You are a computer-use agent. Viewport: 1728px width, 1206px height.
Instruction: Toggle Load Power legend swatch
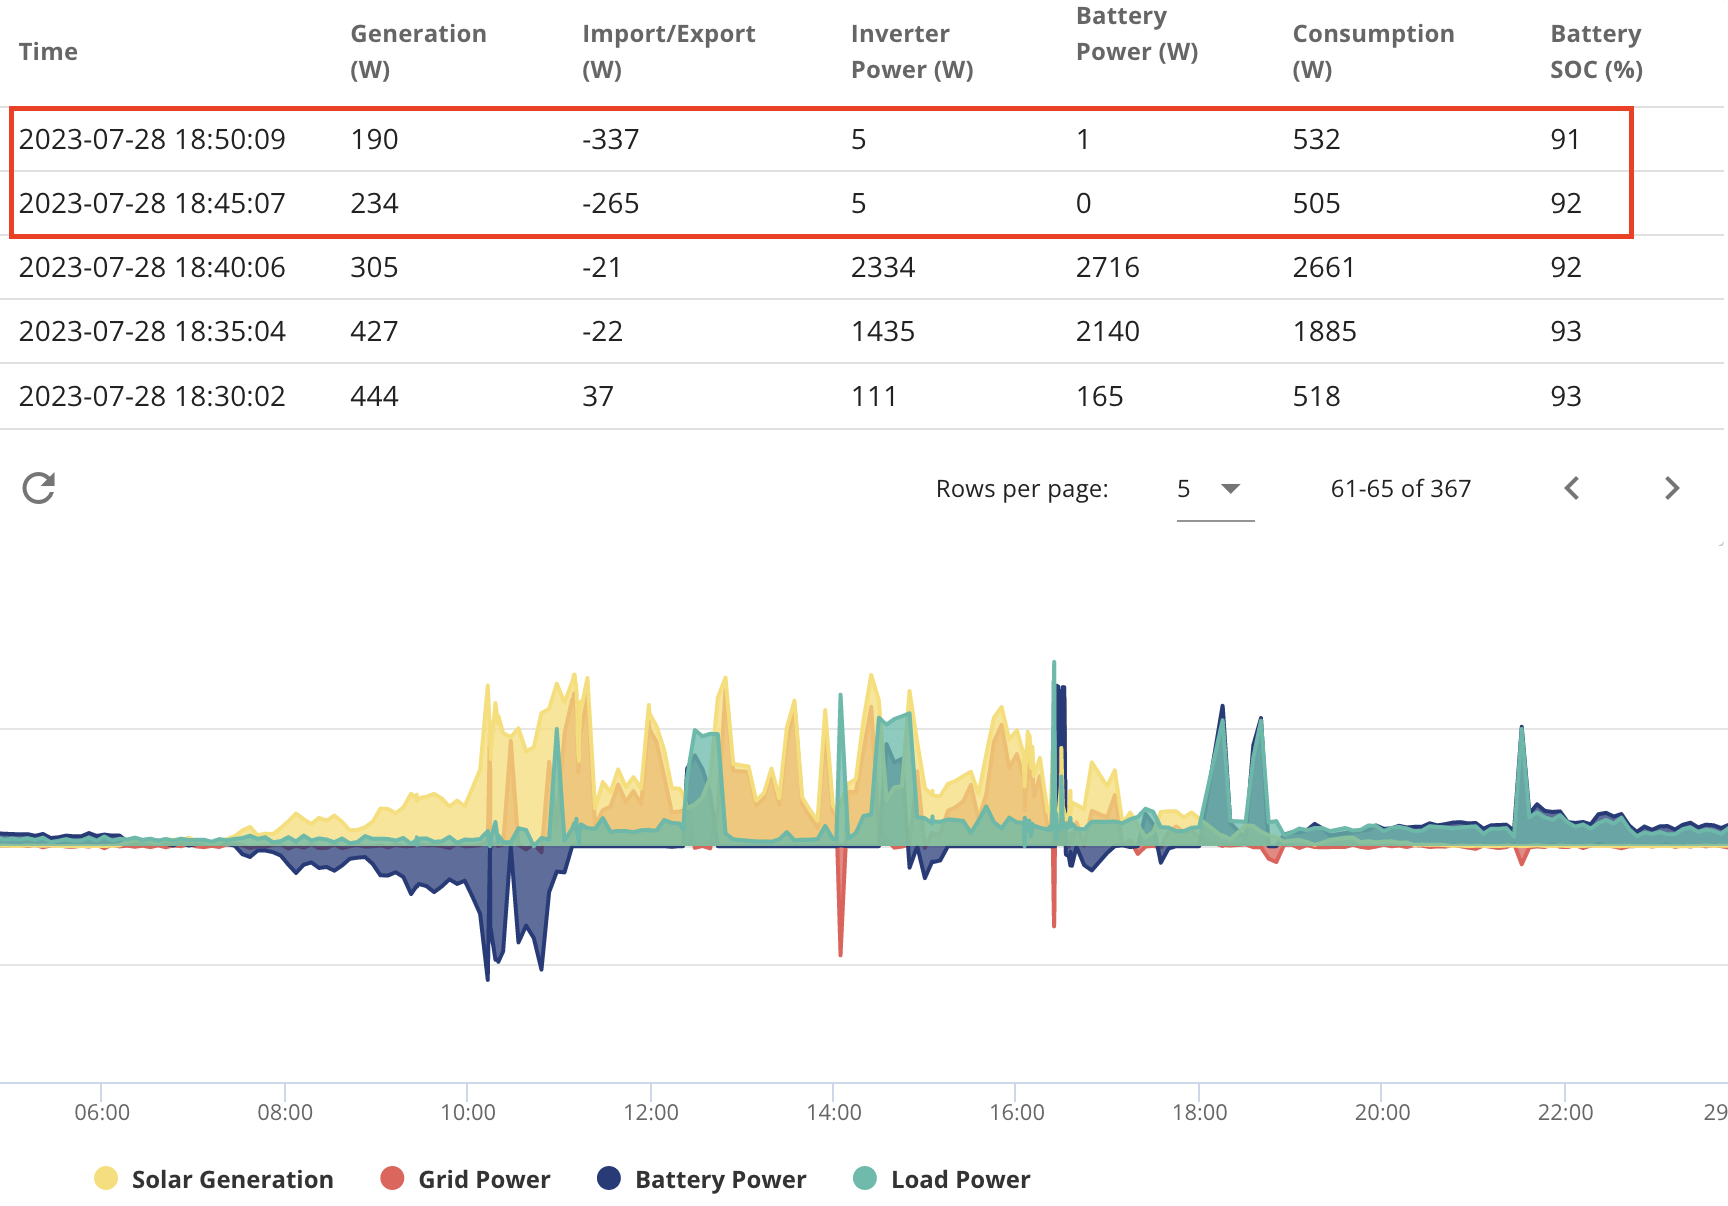click(x=865, y=1178)
